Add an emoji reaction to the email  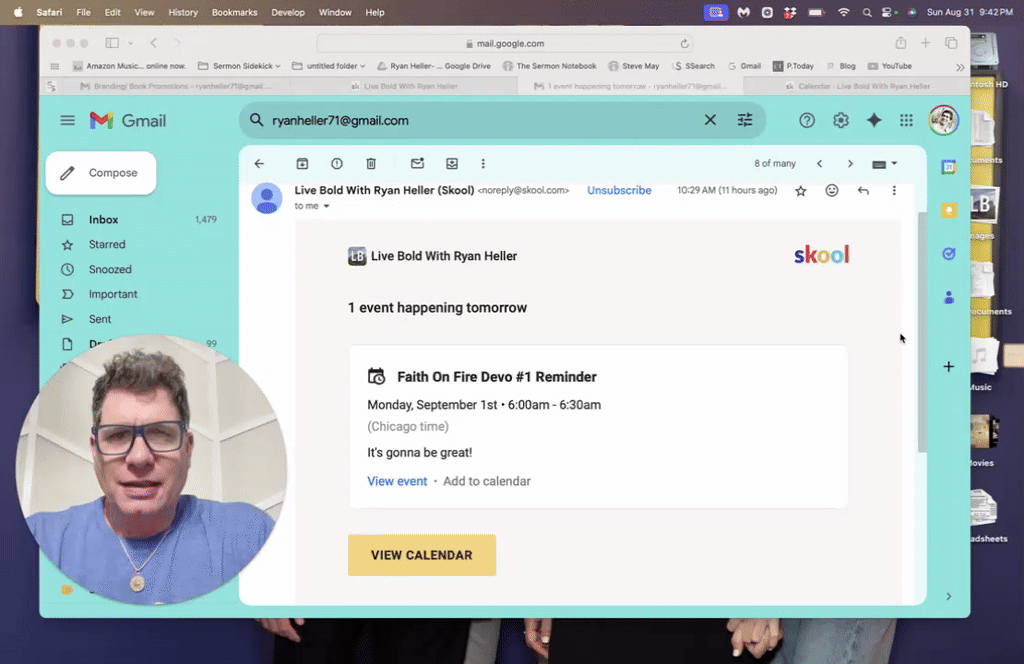(831, 191)
